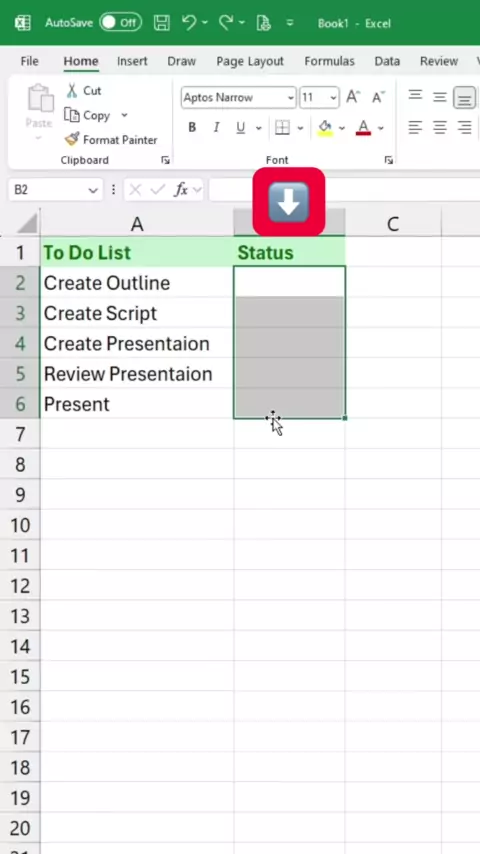Select cell A3 Create Script
The image size is (480, 854).
pyautogui.click(x=137, y=313)
